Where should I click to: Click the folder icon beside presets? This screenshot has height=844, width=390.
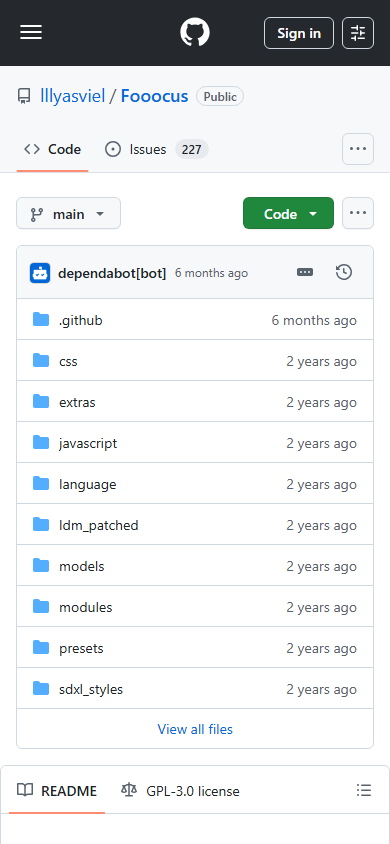[41, 648]
